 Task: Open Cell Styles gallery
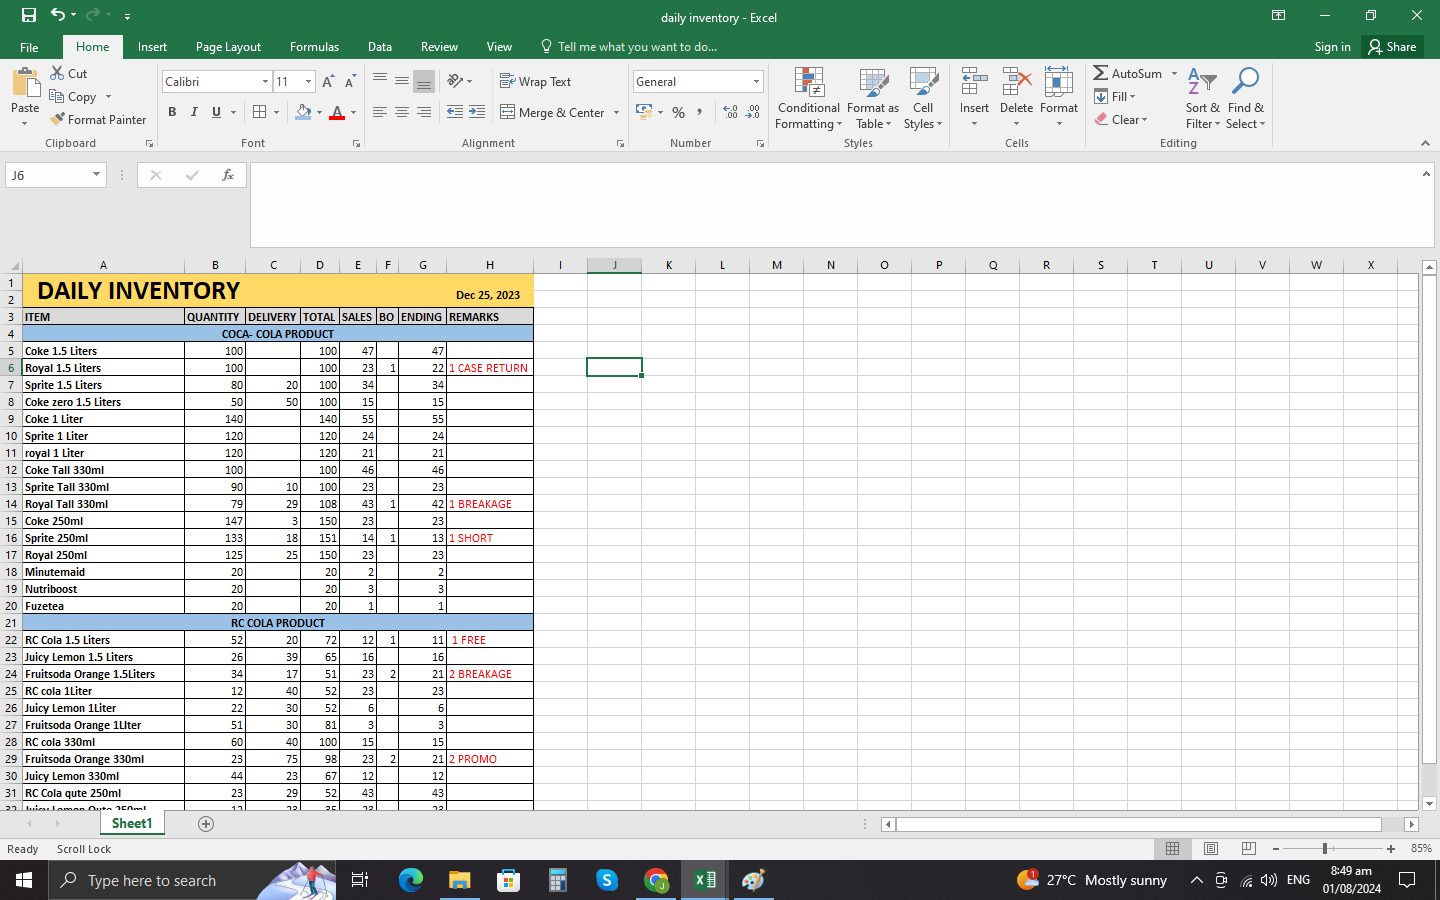[x=923, y=98]
